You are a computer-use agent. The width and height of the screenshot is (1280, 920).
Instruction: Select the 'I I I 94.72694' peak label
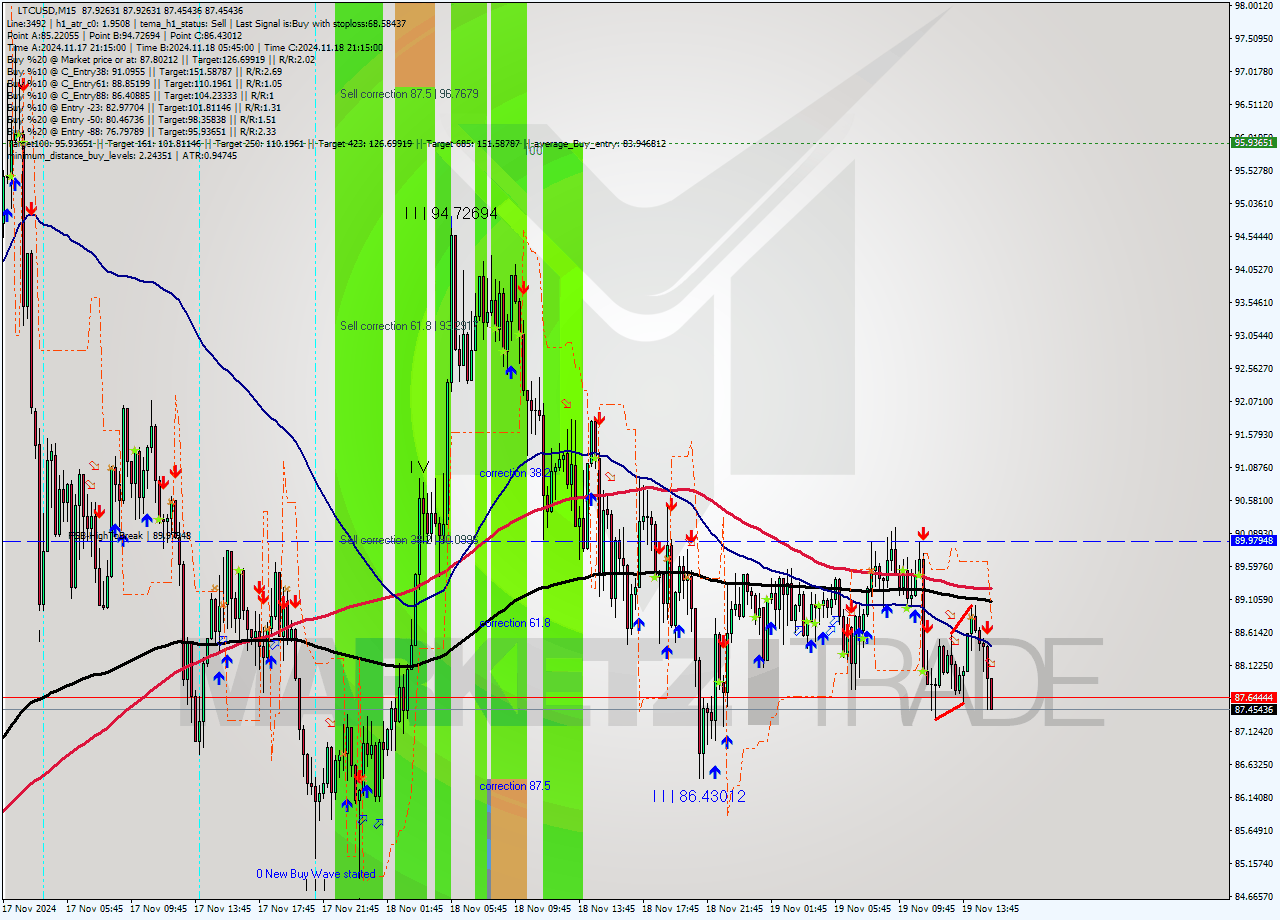point(451,213)
